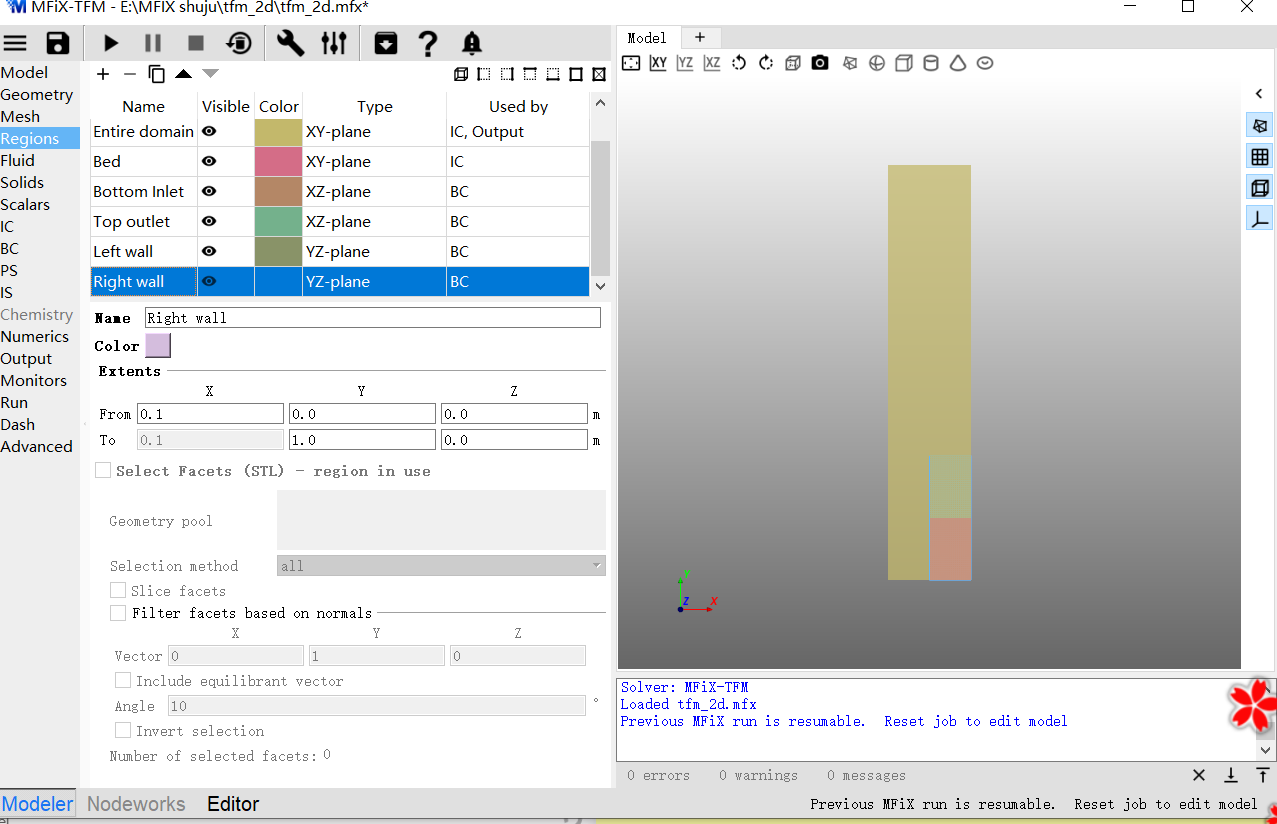Open settings with the wrench icon
This screenshot has width=1277, height=824.
click(x=290, y=43)
